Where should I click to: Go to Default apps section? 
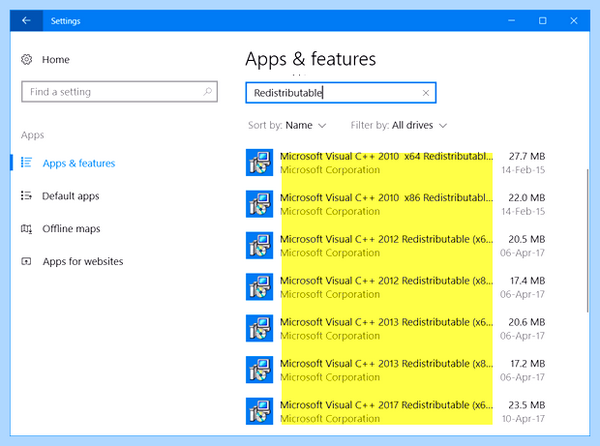tap(70, 196)
